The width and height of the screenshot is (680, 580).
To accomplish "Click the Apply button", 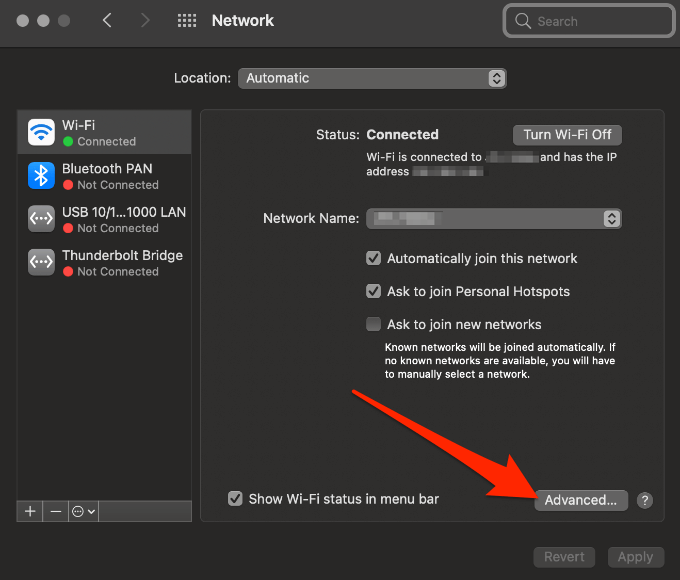I will pos(635,557).
